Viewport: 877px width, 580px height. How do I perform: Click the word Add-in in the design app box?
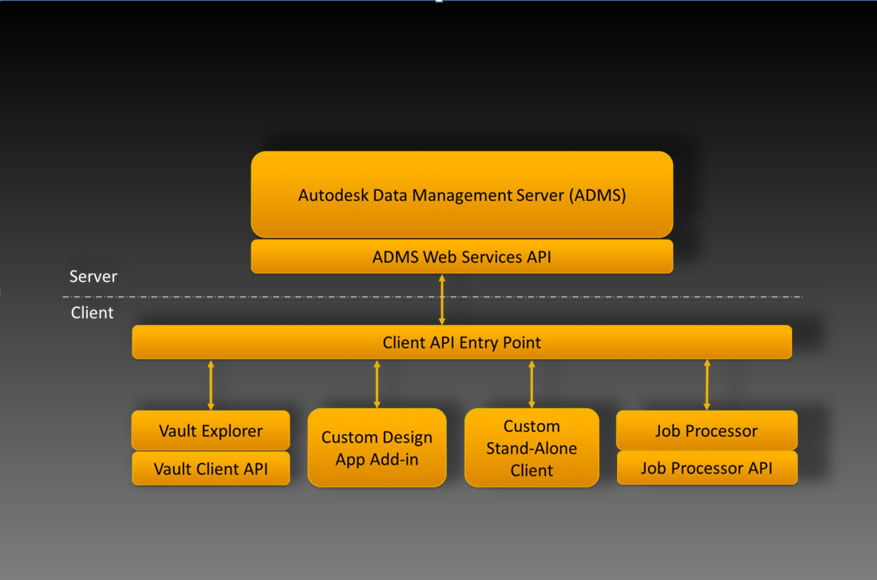click(x=394, y=459)
